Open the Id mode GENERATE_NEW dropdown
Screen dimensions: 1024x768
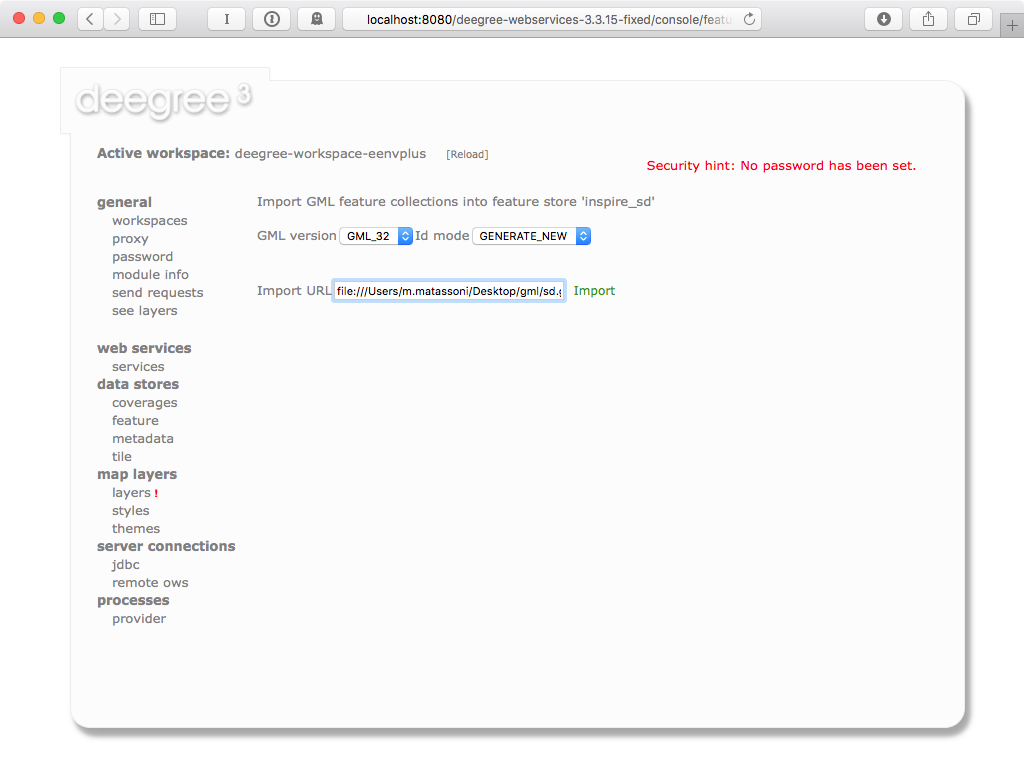click(532, 236)
